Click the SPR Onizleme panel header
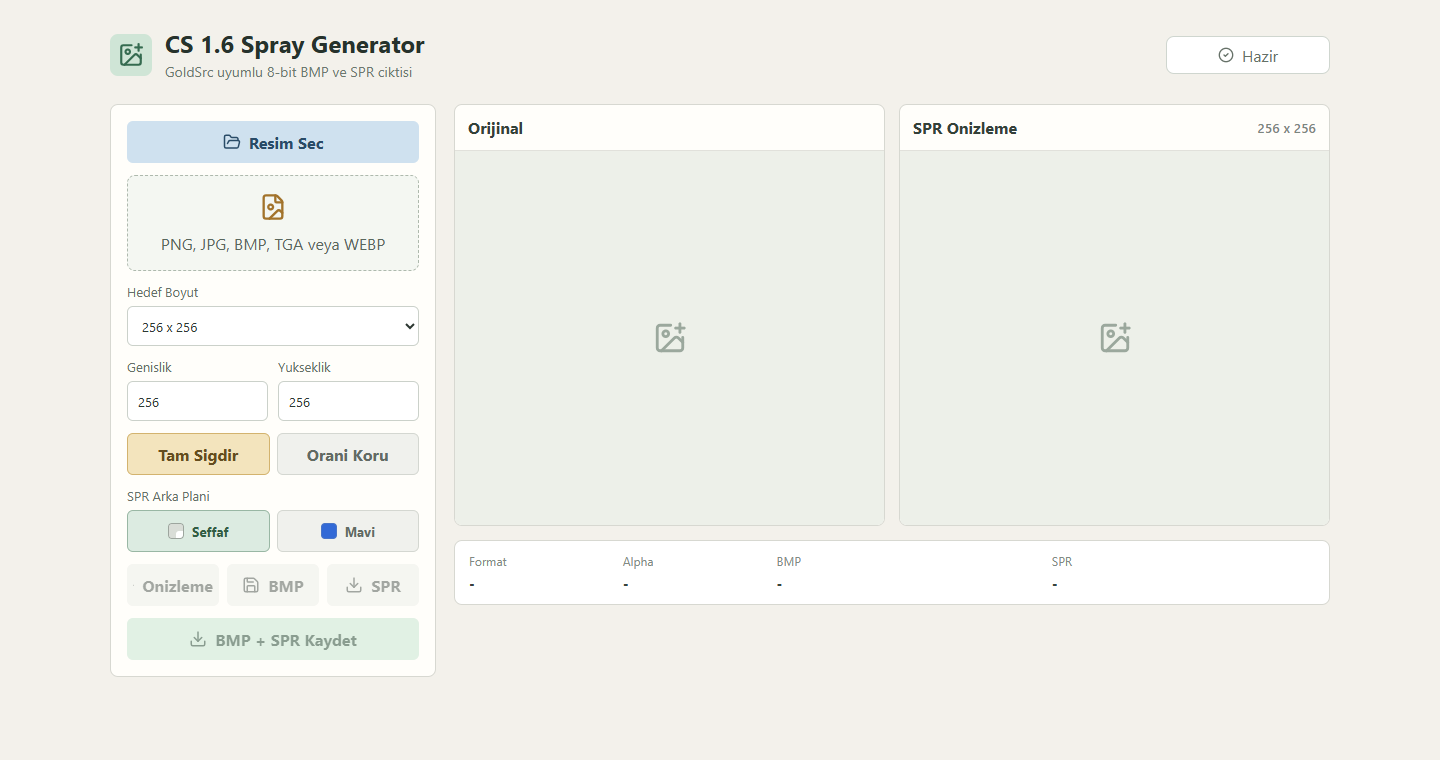This screenshot has width=1440, height=760. [1115, 128]
